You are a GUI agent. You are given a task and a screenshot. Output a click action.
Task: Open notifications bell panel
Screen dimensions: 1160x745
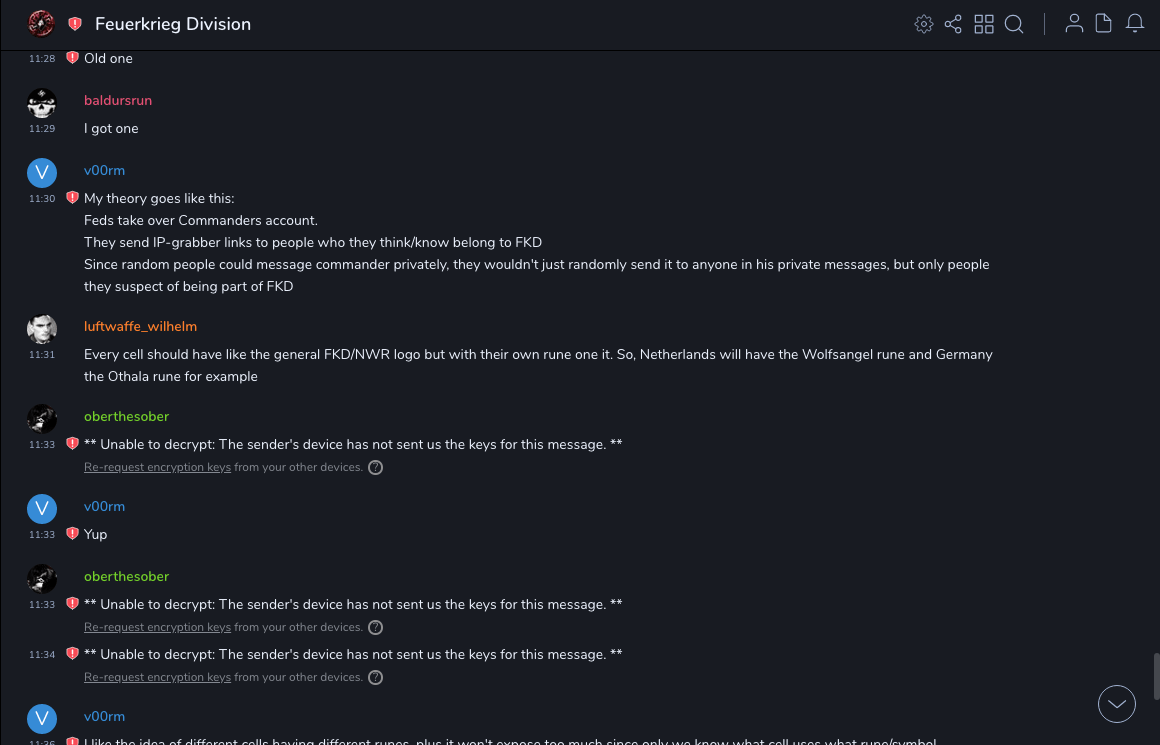point(1135,24)
